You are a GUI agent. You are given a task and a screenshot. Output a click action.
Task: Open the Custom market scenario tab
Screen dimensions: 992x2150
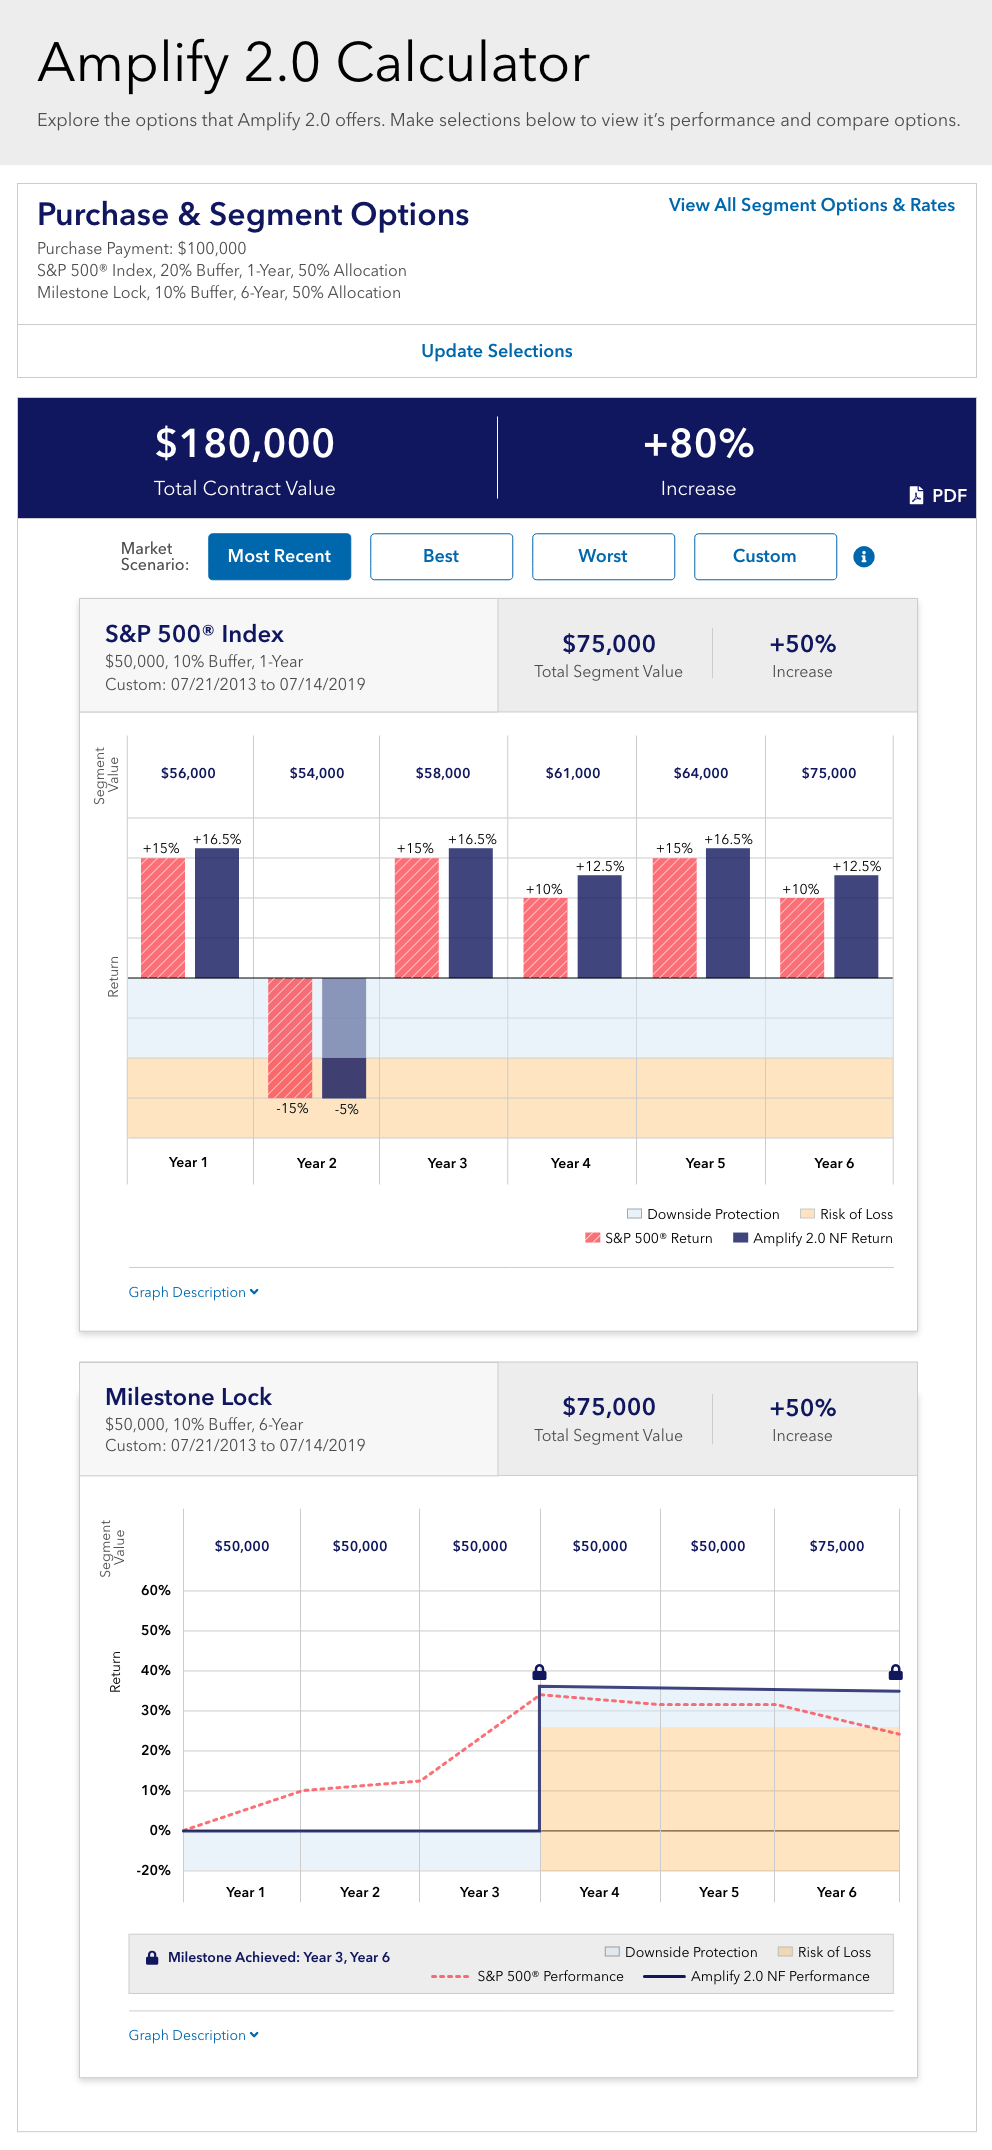point(765,556)
